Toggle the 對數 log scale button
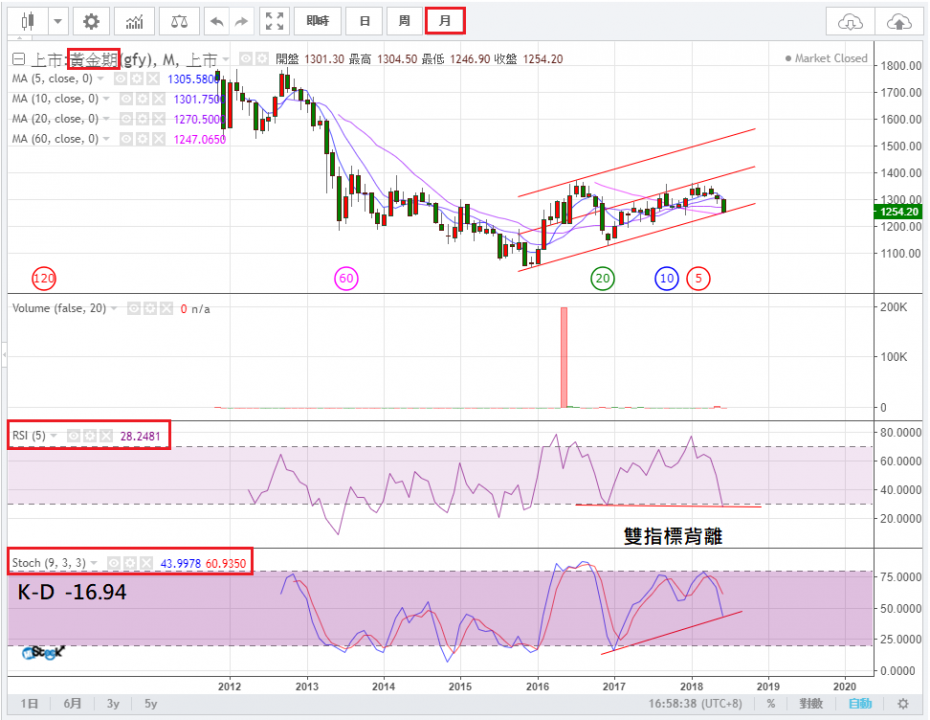Viewport: 930px width, 720px height. point(811,704)
